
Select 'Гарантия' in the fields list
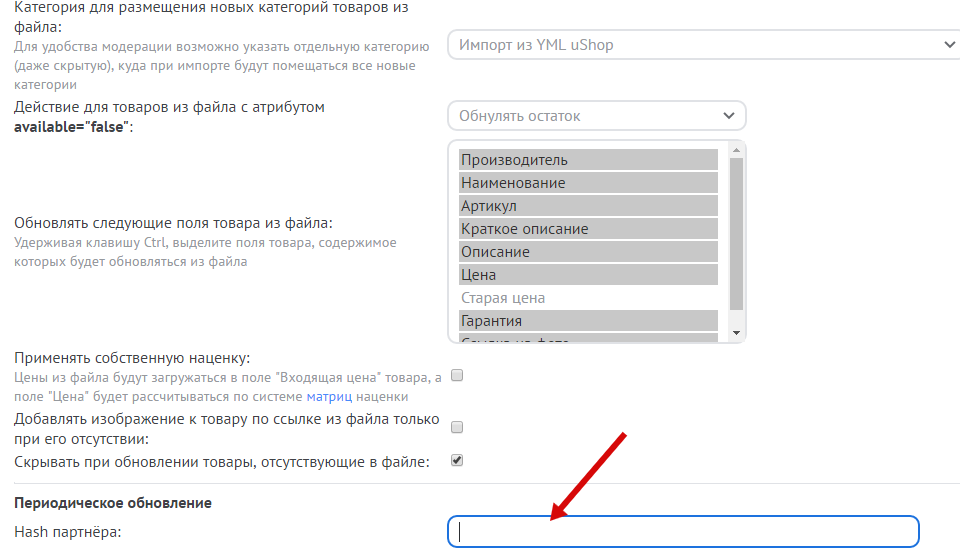[x=588, y=321]
